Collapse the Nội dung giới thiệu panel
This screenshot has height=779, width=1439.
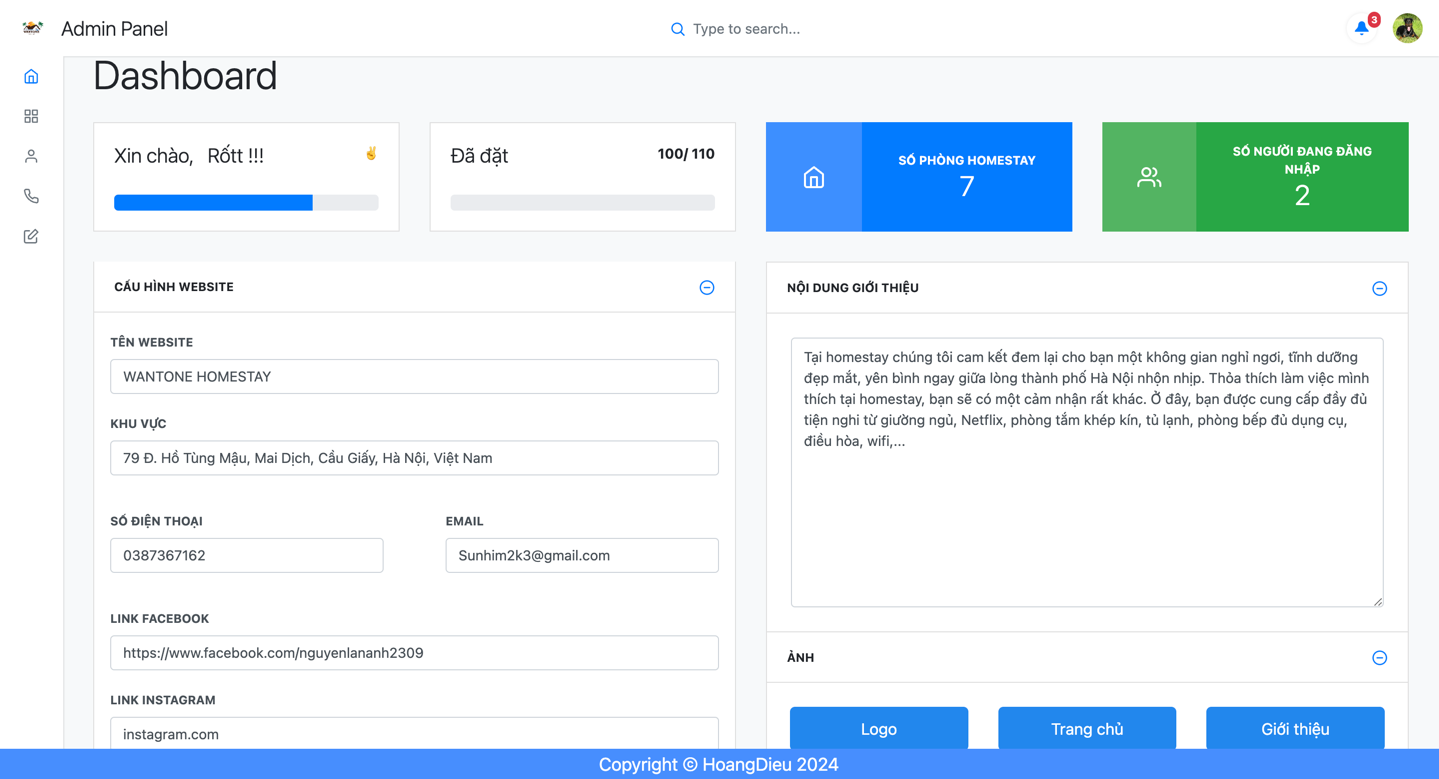(1379, 289)
